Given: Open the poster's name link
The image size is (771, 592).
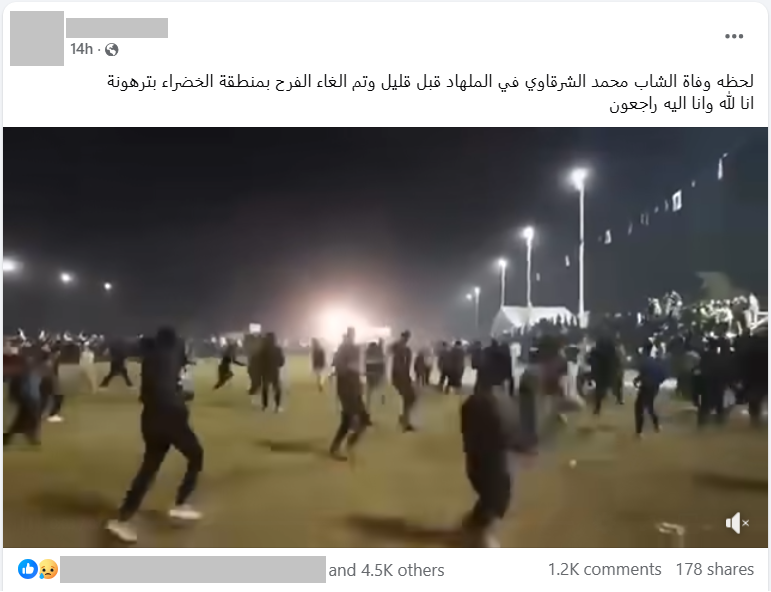Looking at the screenshot, I should (117, 28).
